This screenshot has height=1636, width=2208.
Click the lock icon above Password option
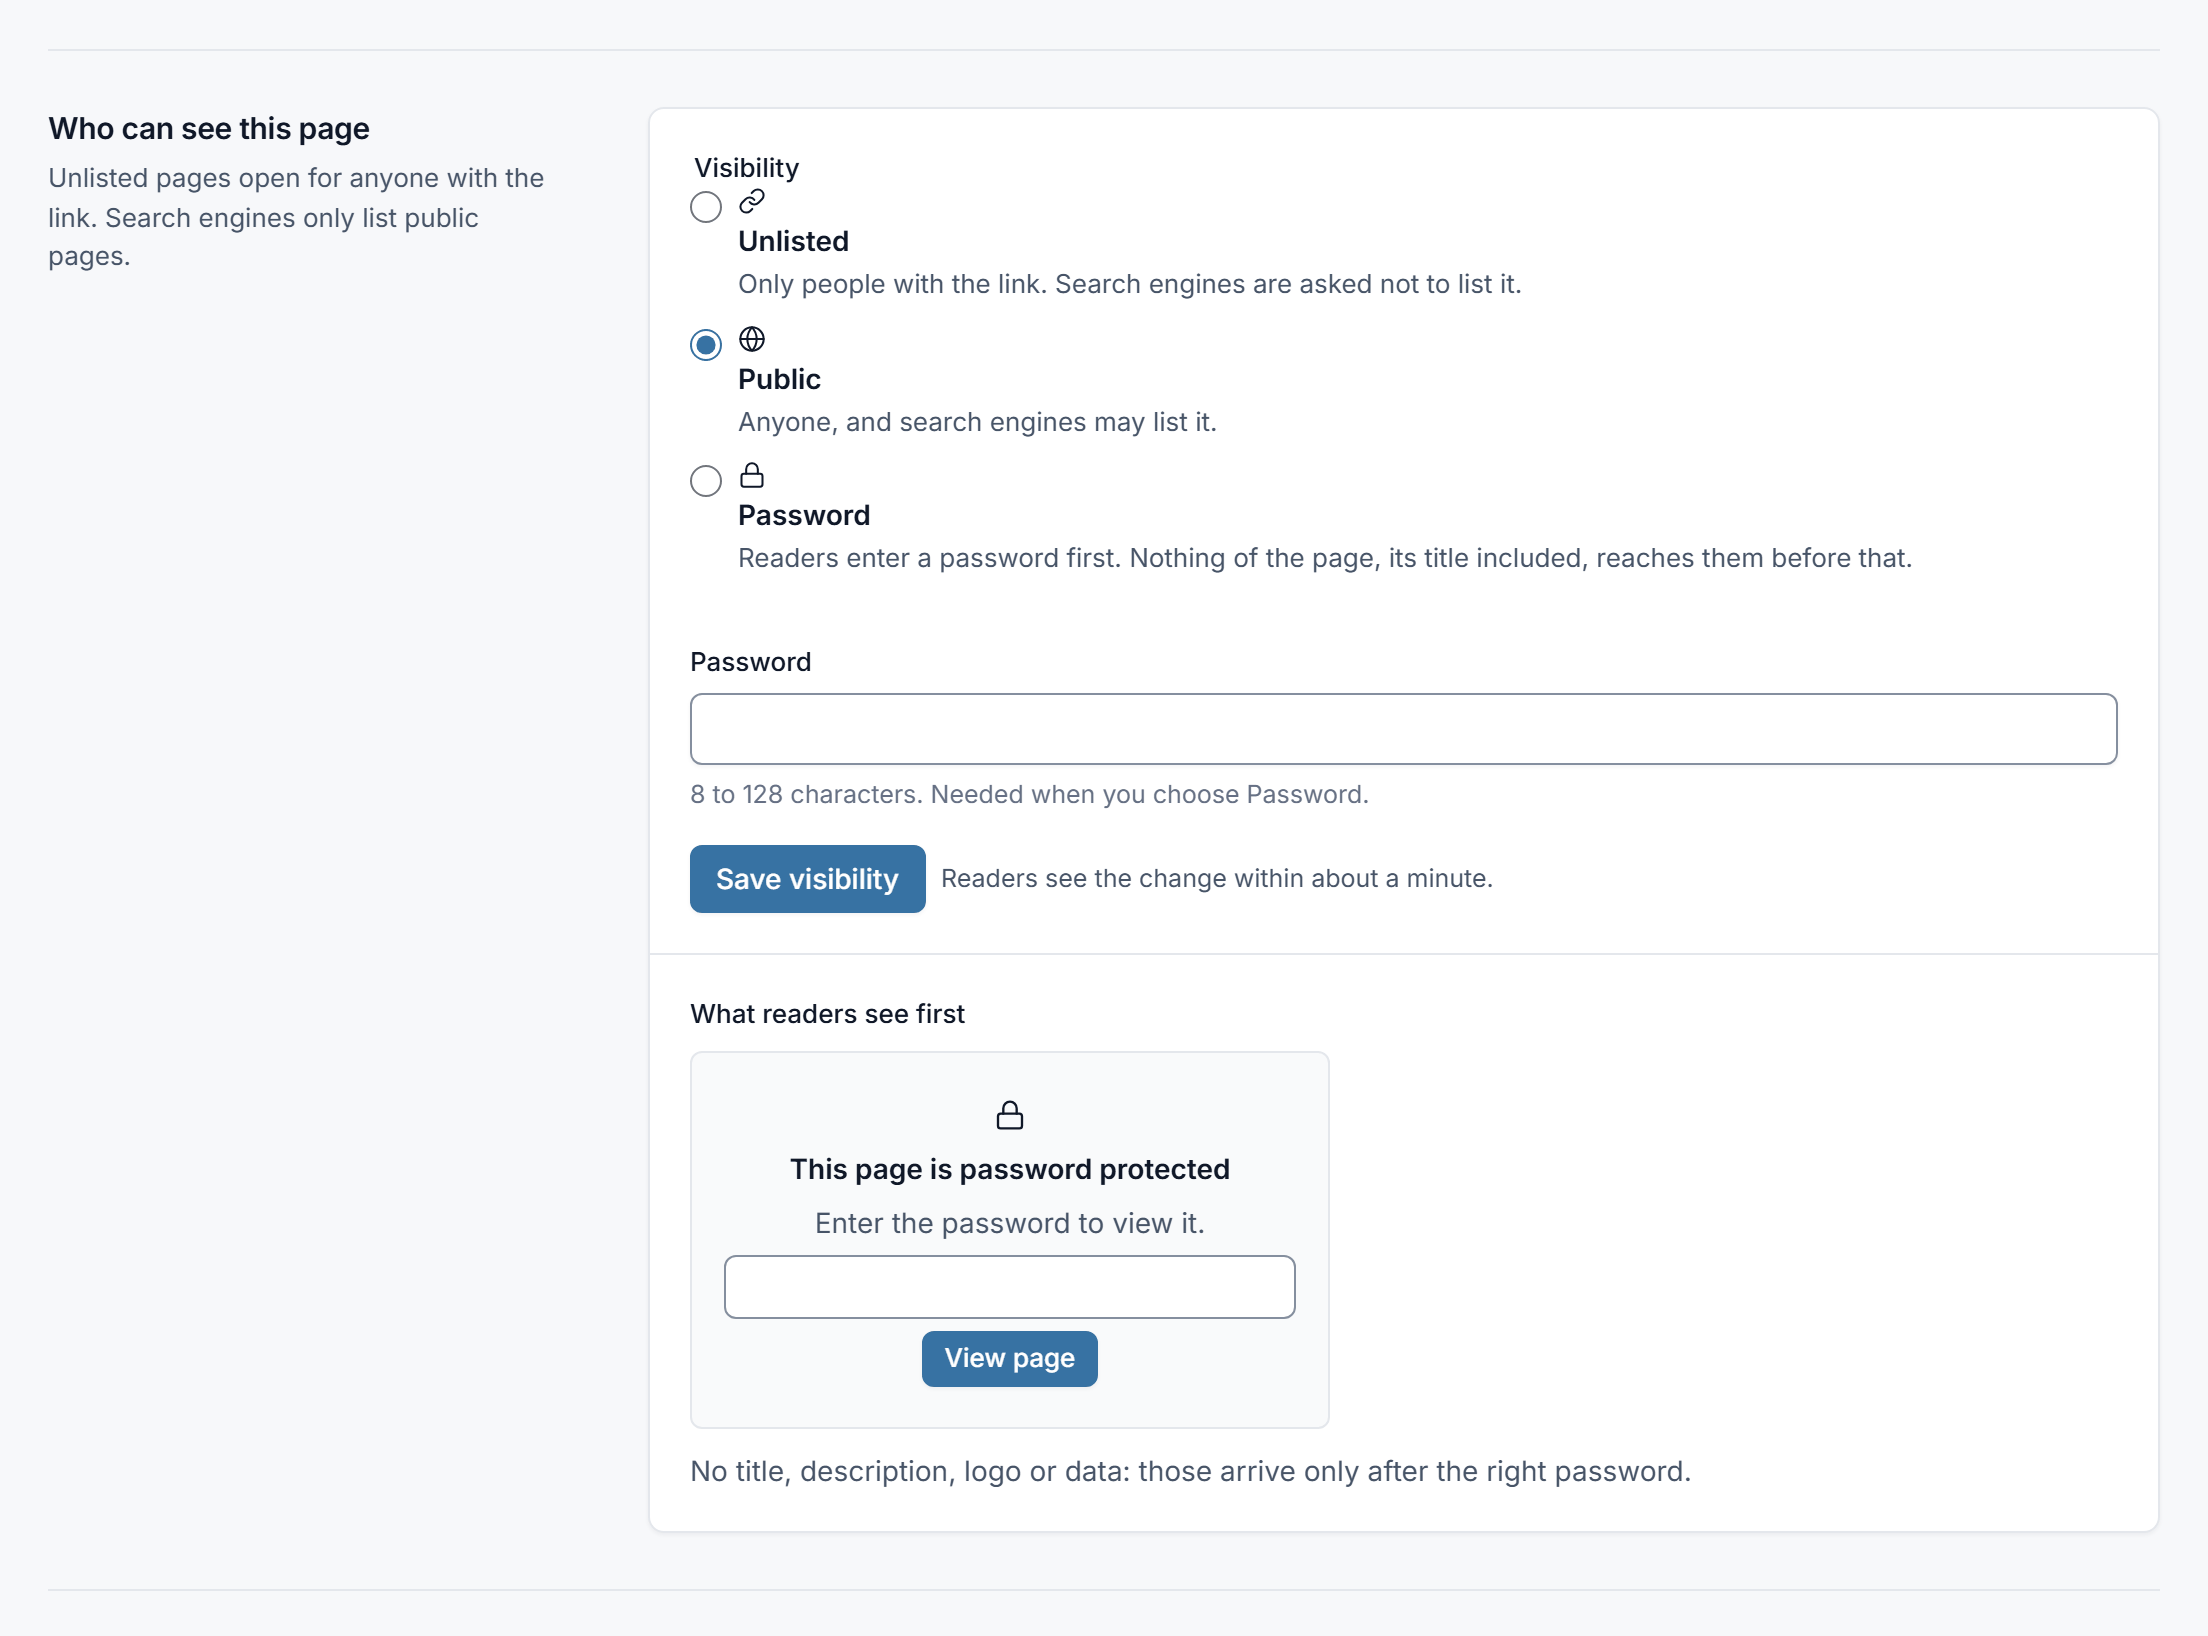(x=752, y=476)
